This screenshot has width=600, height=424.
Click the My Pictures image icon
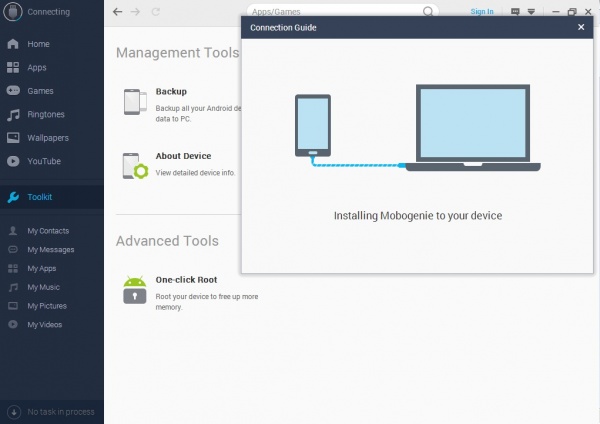[x=13, y=306]
